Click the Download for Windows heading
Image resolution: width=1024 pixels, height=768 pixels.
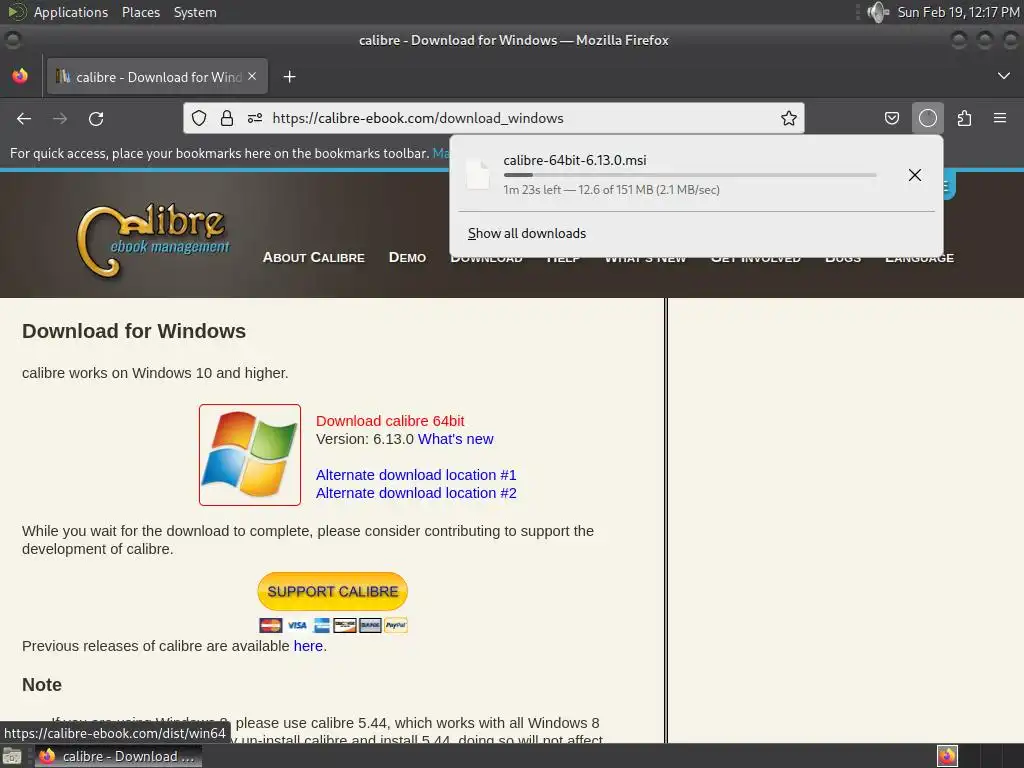[134, 331]
